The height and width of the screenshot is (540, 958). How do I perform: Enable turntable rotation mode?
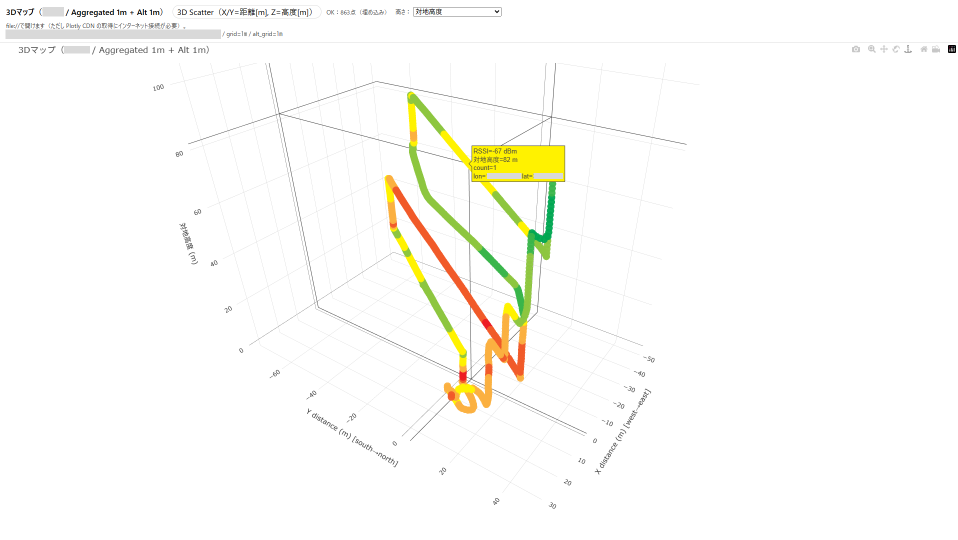coord(908,49)
